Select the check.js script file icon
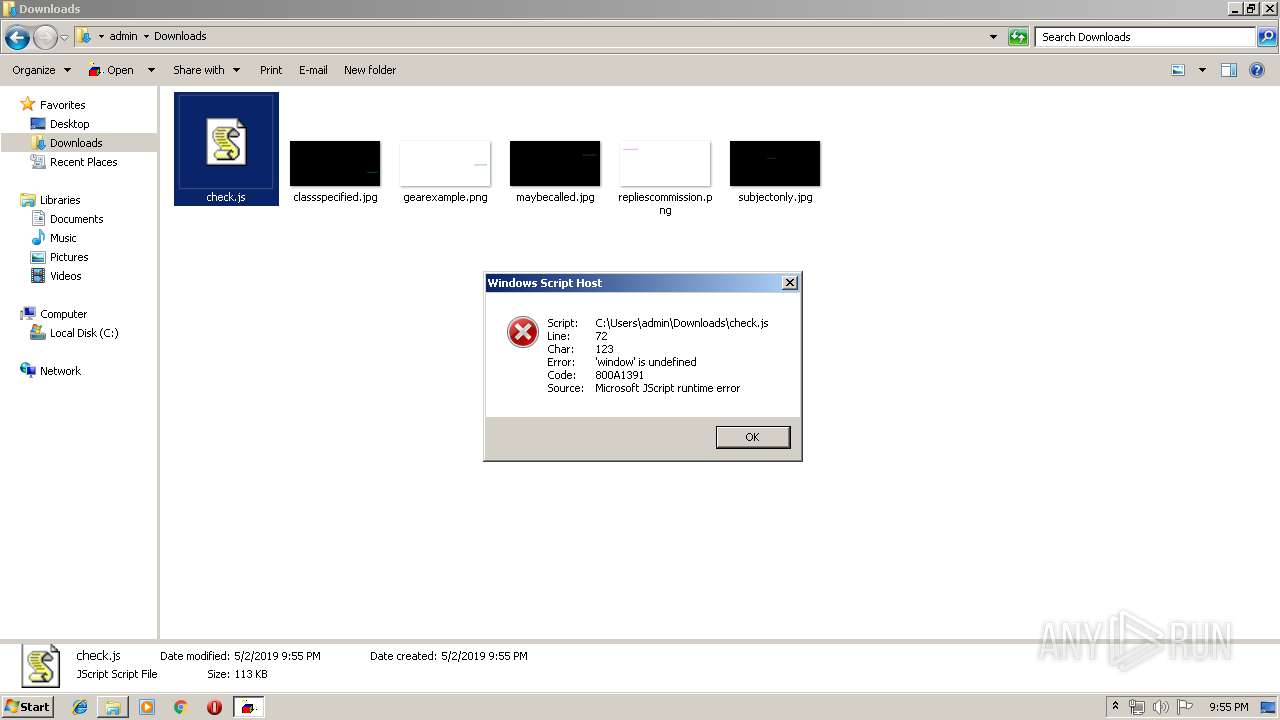The height and width of the screenshot is (720, 1280). pyautogui.click(x=226, y=142)
